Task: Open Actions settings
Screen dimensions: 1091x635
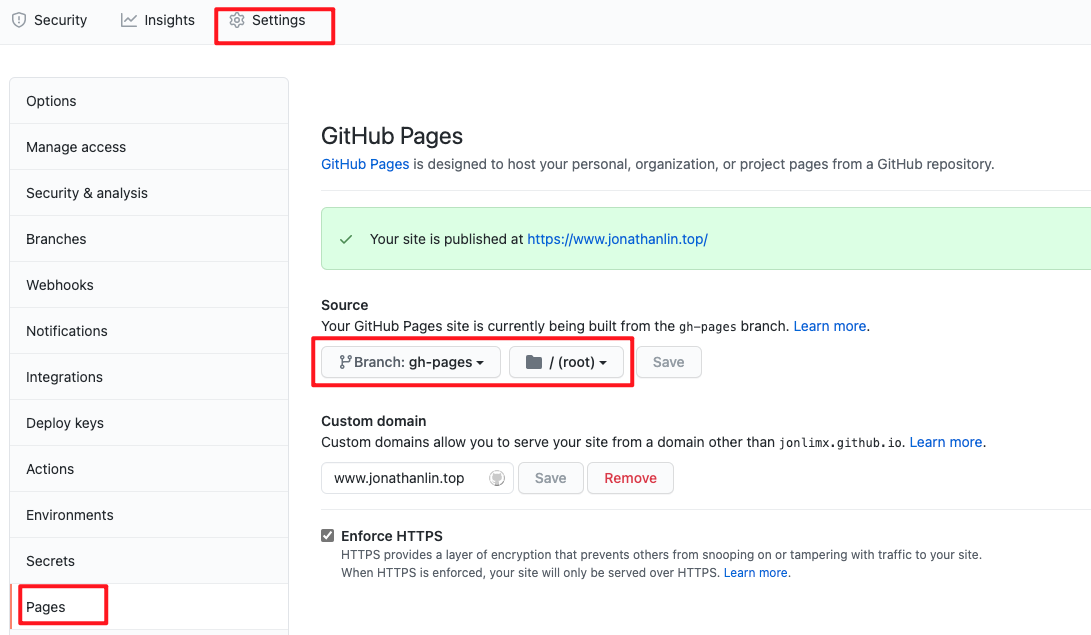Action: pos(149,469)
